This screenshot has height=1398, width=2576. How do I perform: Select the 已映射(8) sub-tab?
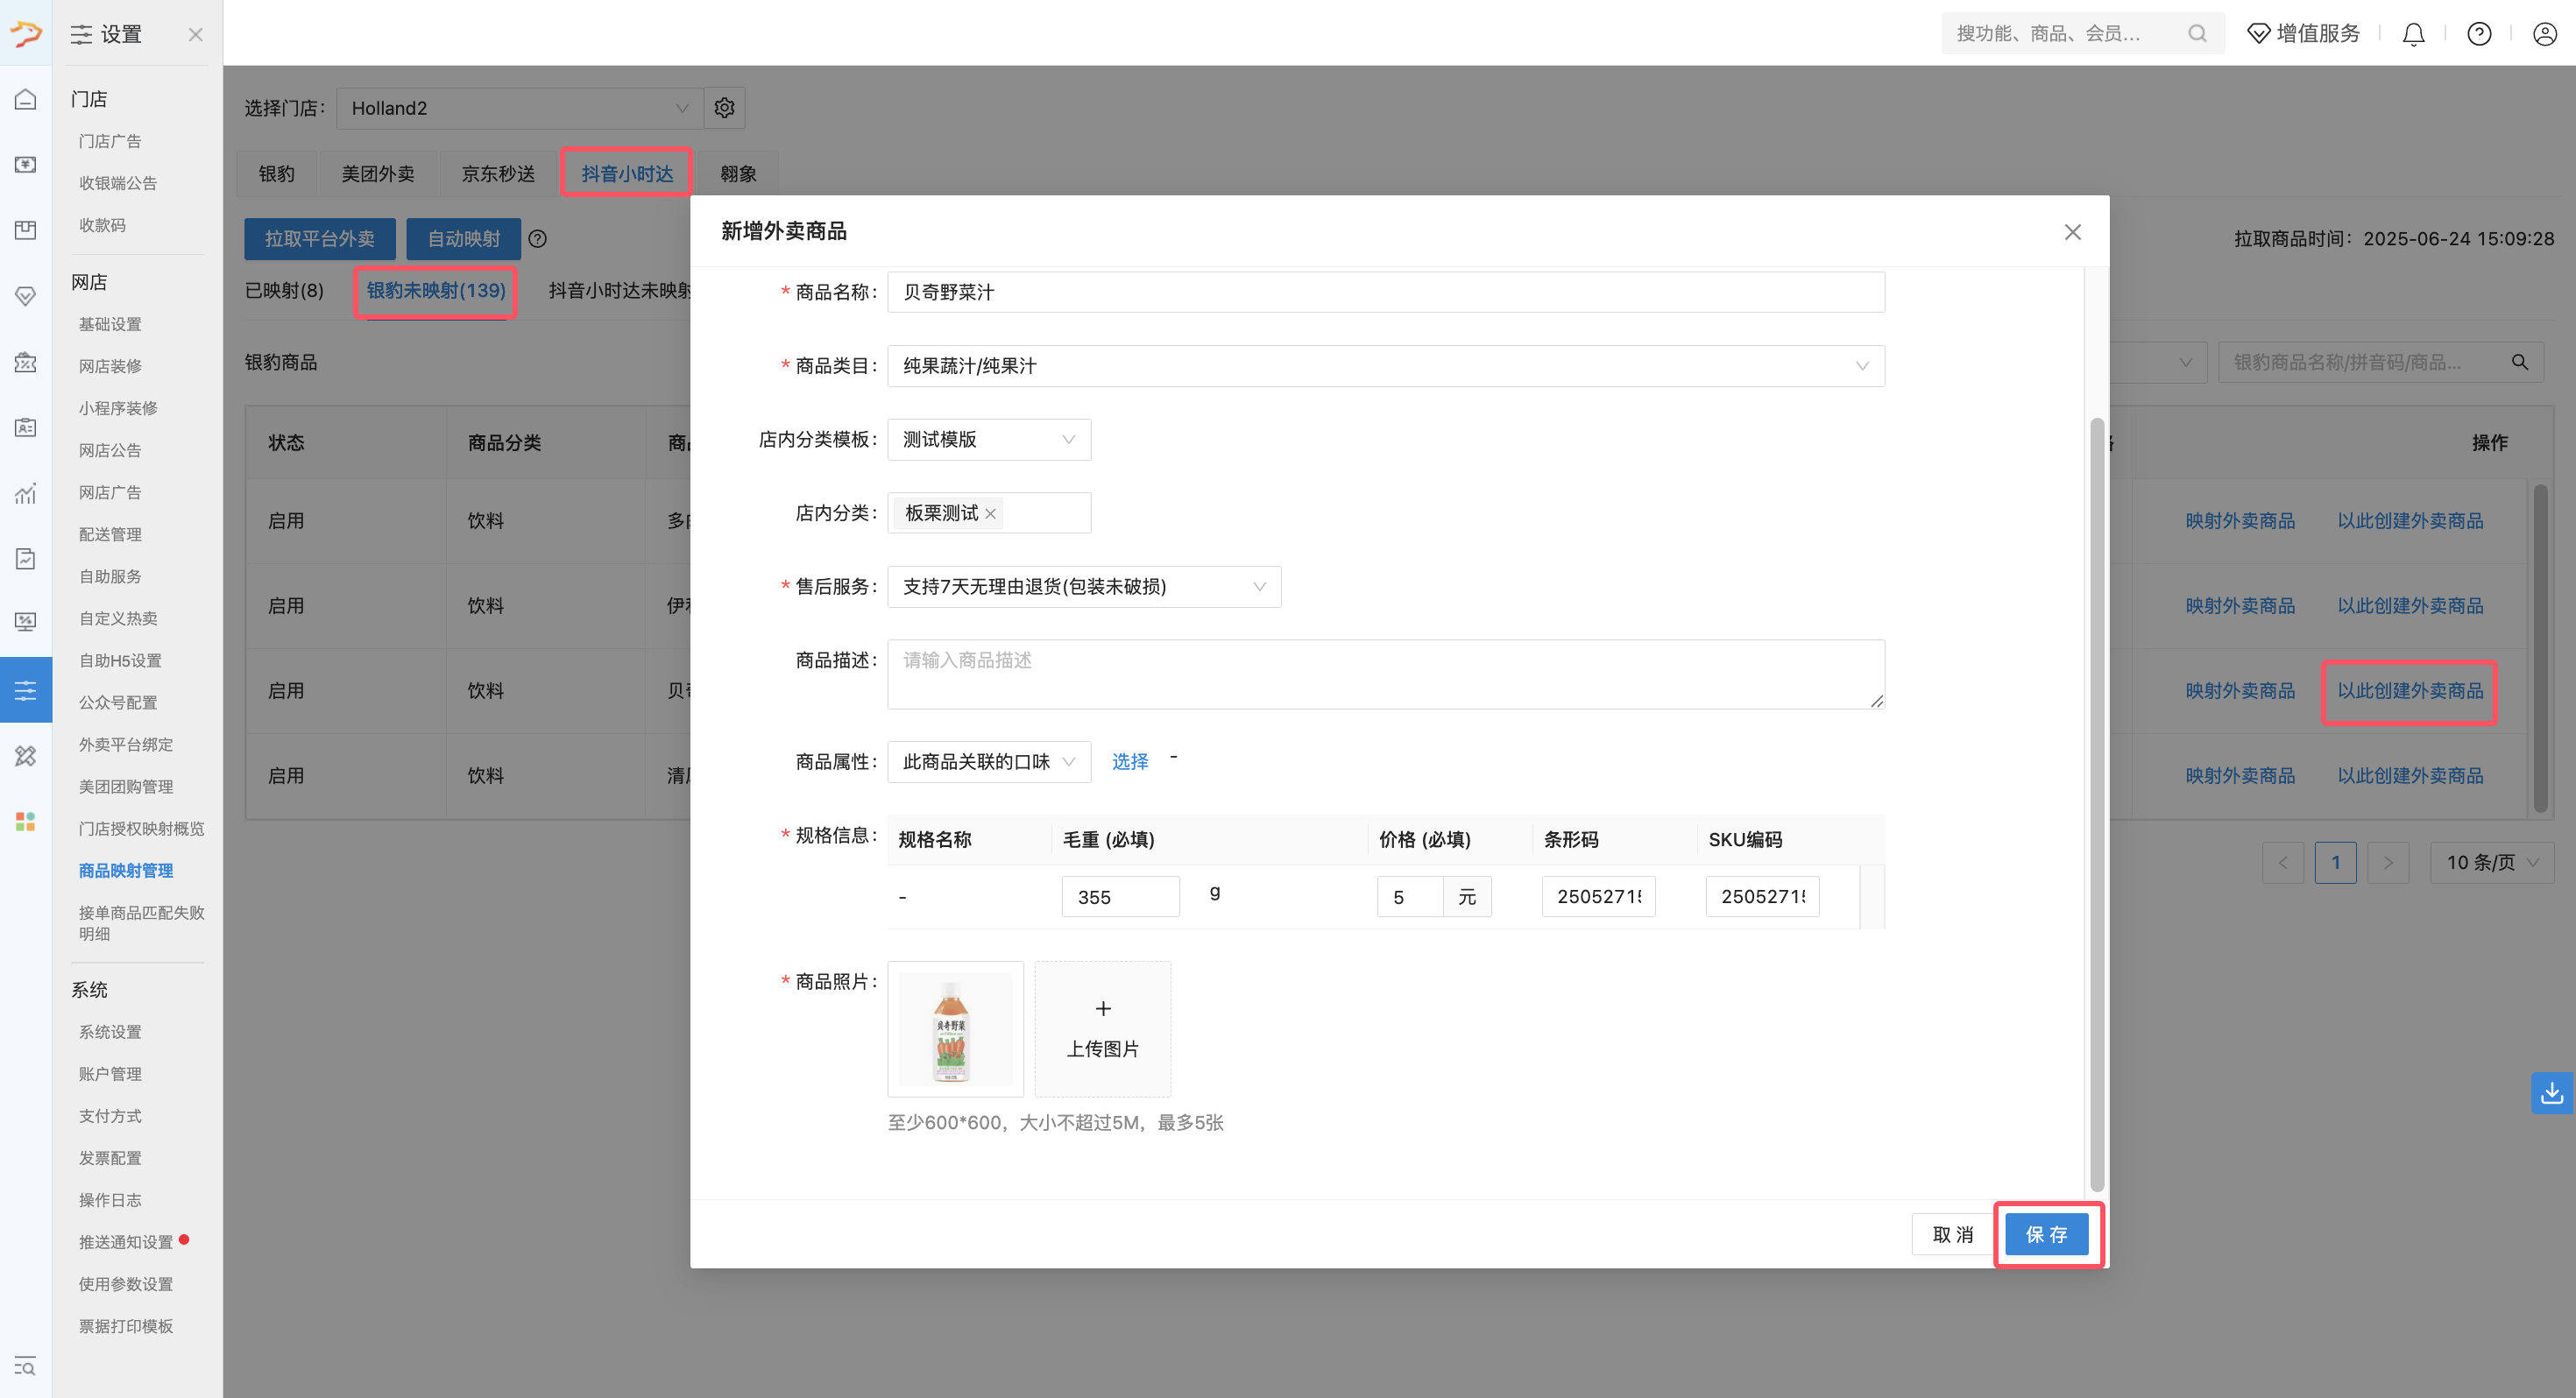284,291
